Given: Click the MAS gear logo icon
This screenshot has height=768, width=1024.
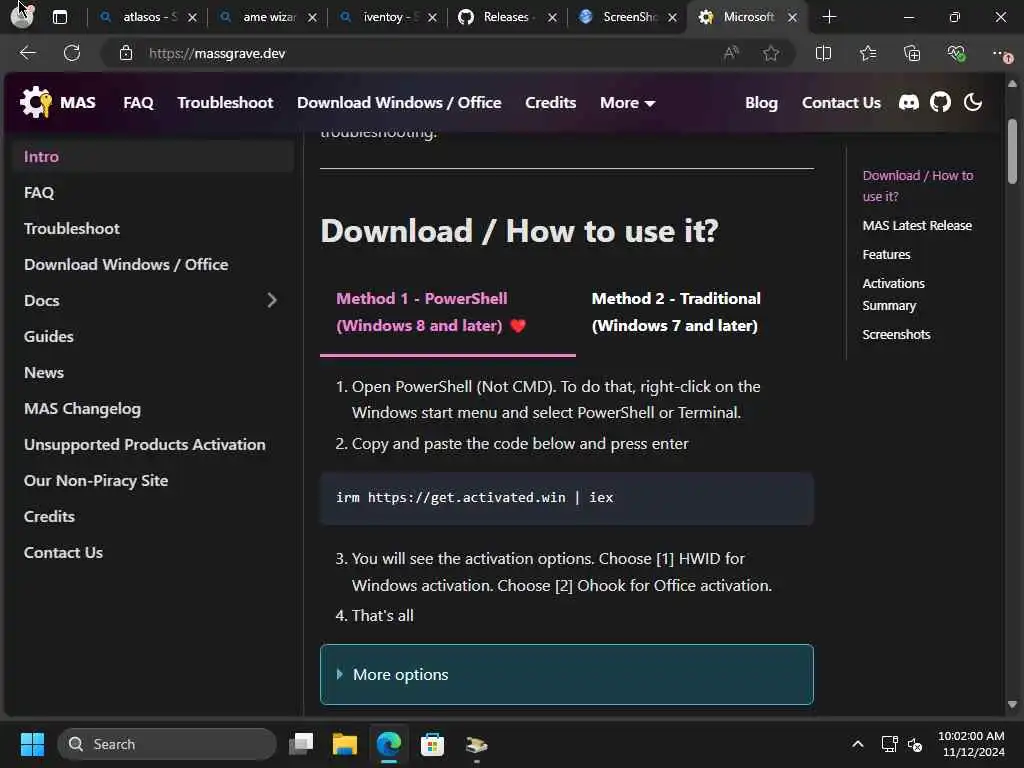Looking at the screenshot, I should click(35, 103).
